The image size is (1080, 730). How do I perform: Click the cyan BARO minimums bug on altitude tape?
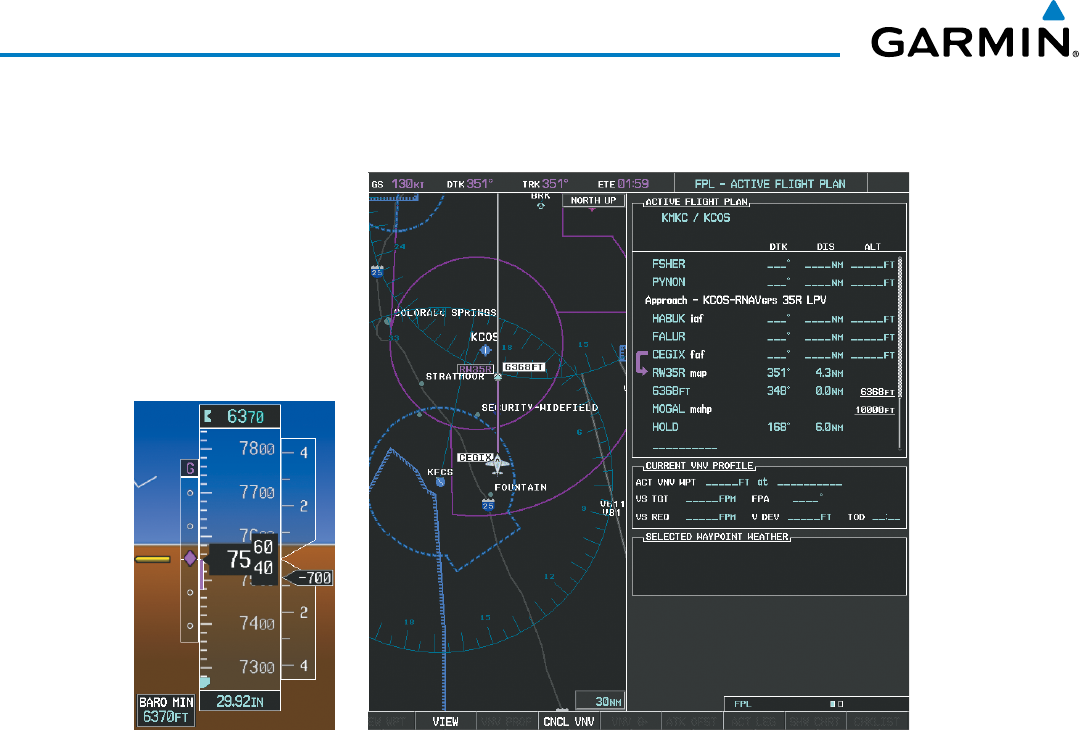point(205,682)
